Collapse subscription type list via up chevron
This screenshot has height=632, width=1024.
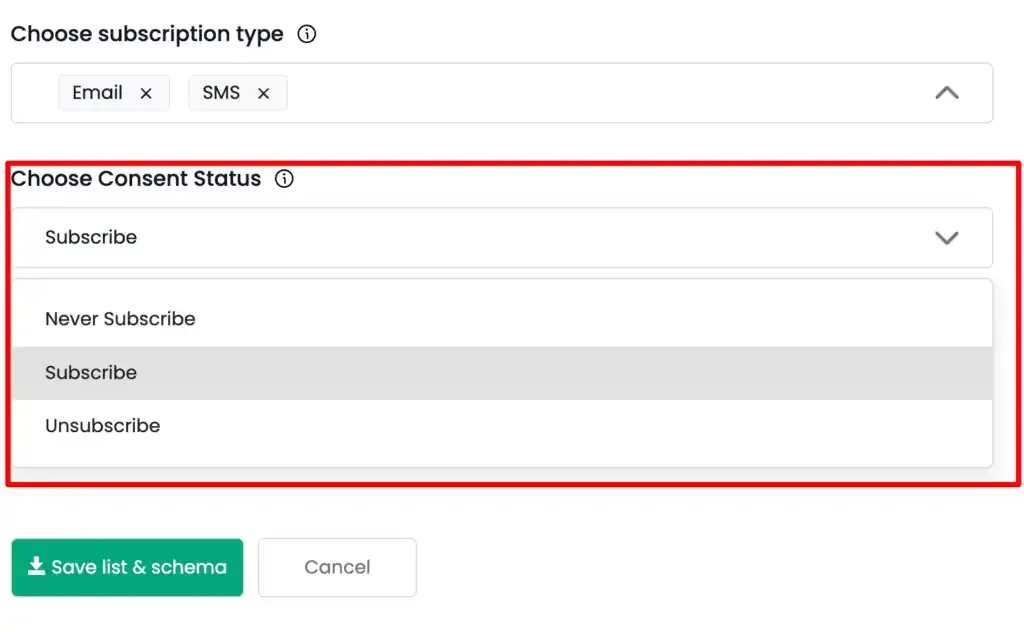pos(946,93)
